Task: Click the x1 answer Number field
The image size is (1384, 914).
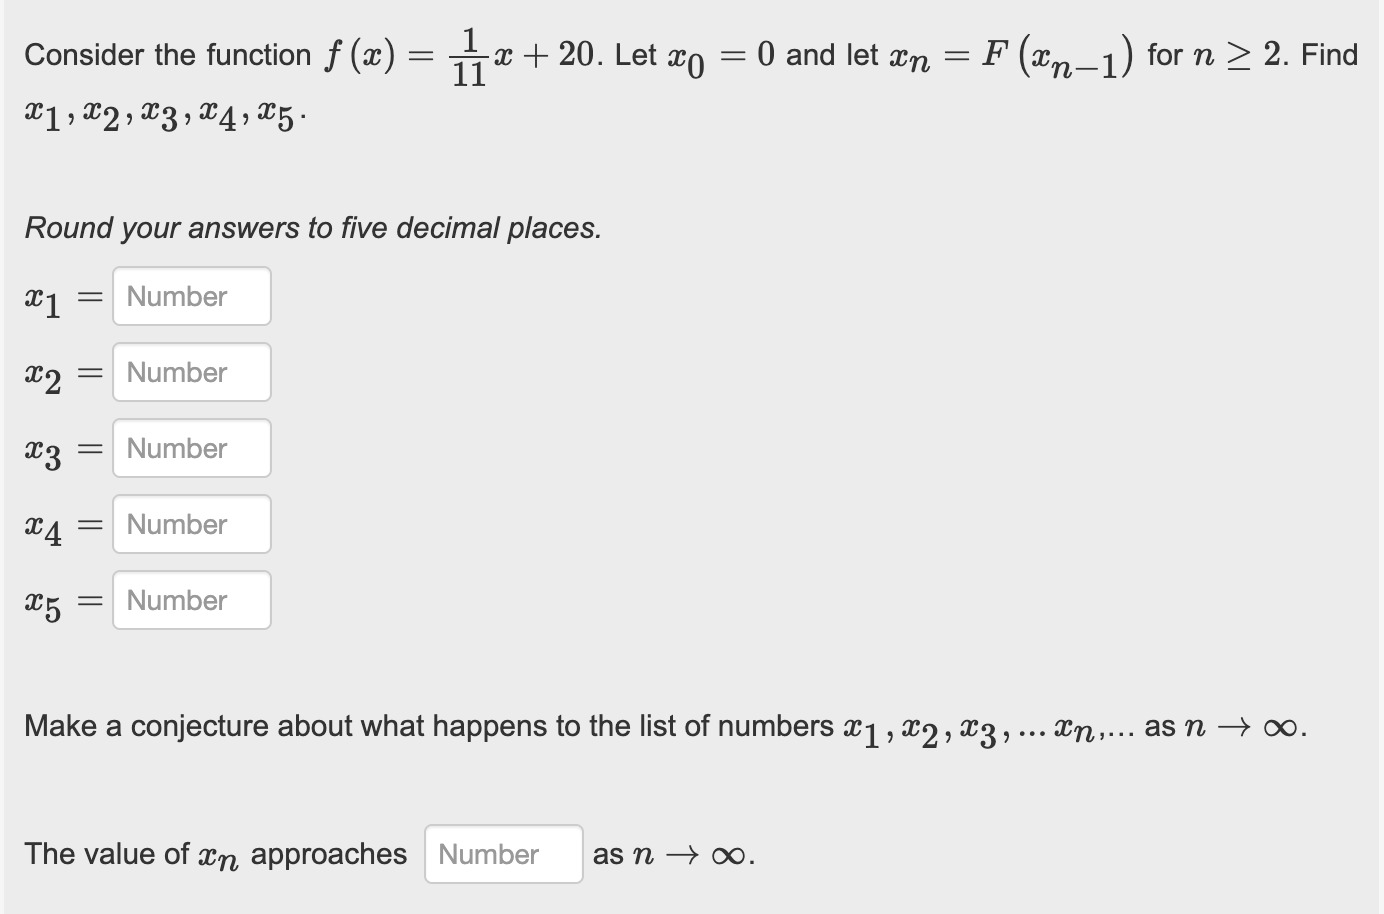Action: (192, 296)
